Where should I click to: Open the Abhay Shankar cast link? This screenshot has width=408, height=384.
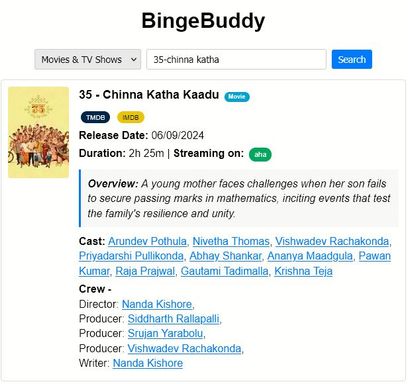225,256
